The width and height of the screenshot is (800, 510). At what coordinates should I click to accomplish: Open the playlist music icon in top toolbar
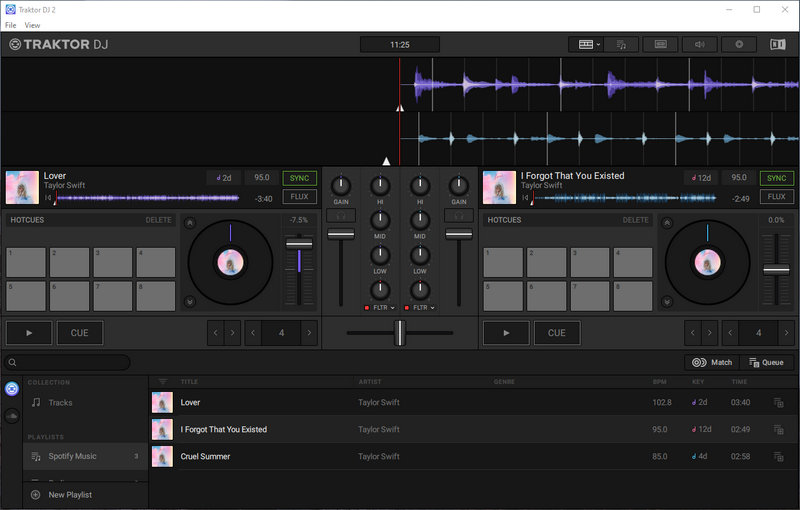pyautogui.click(x=621, y=44)
